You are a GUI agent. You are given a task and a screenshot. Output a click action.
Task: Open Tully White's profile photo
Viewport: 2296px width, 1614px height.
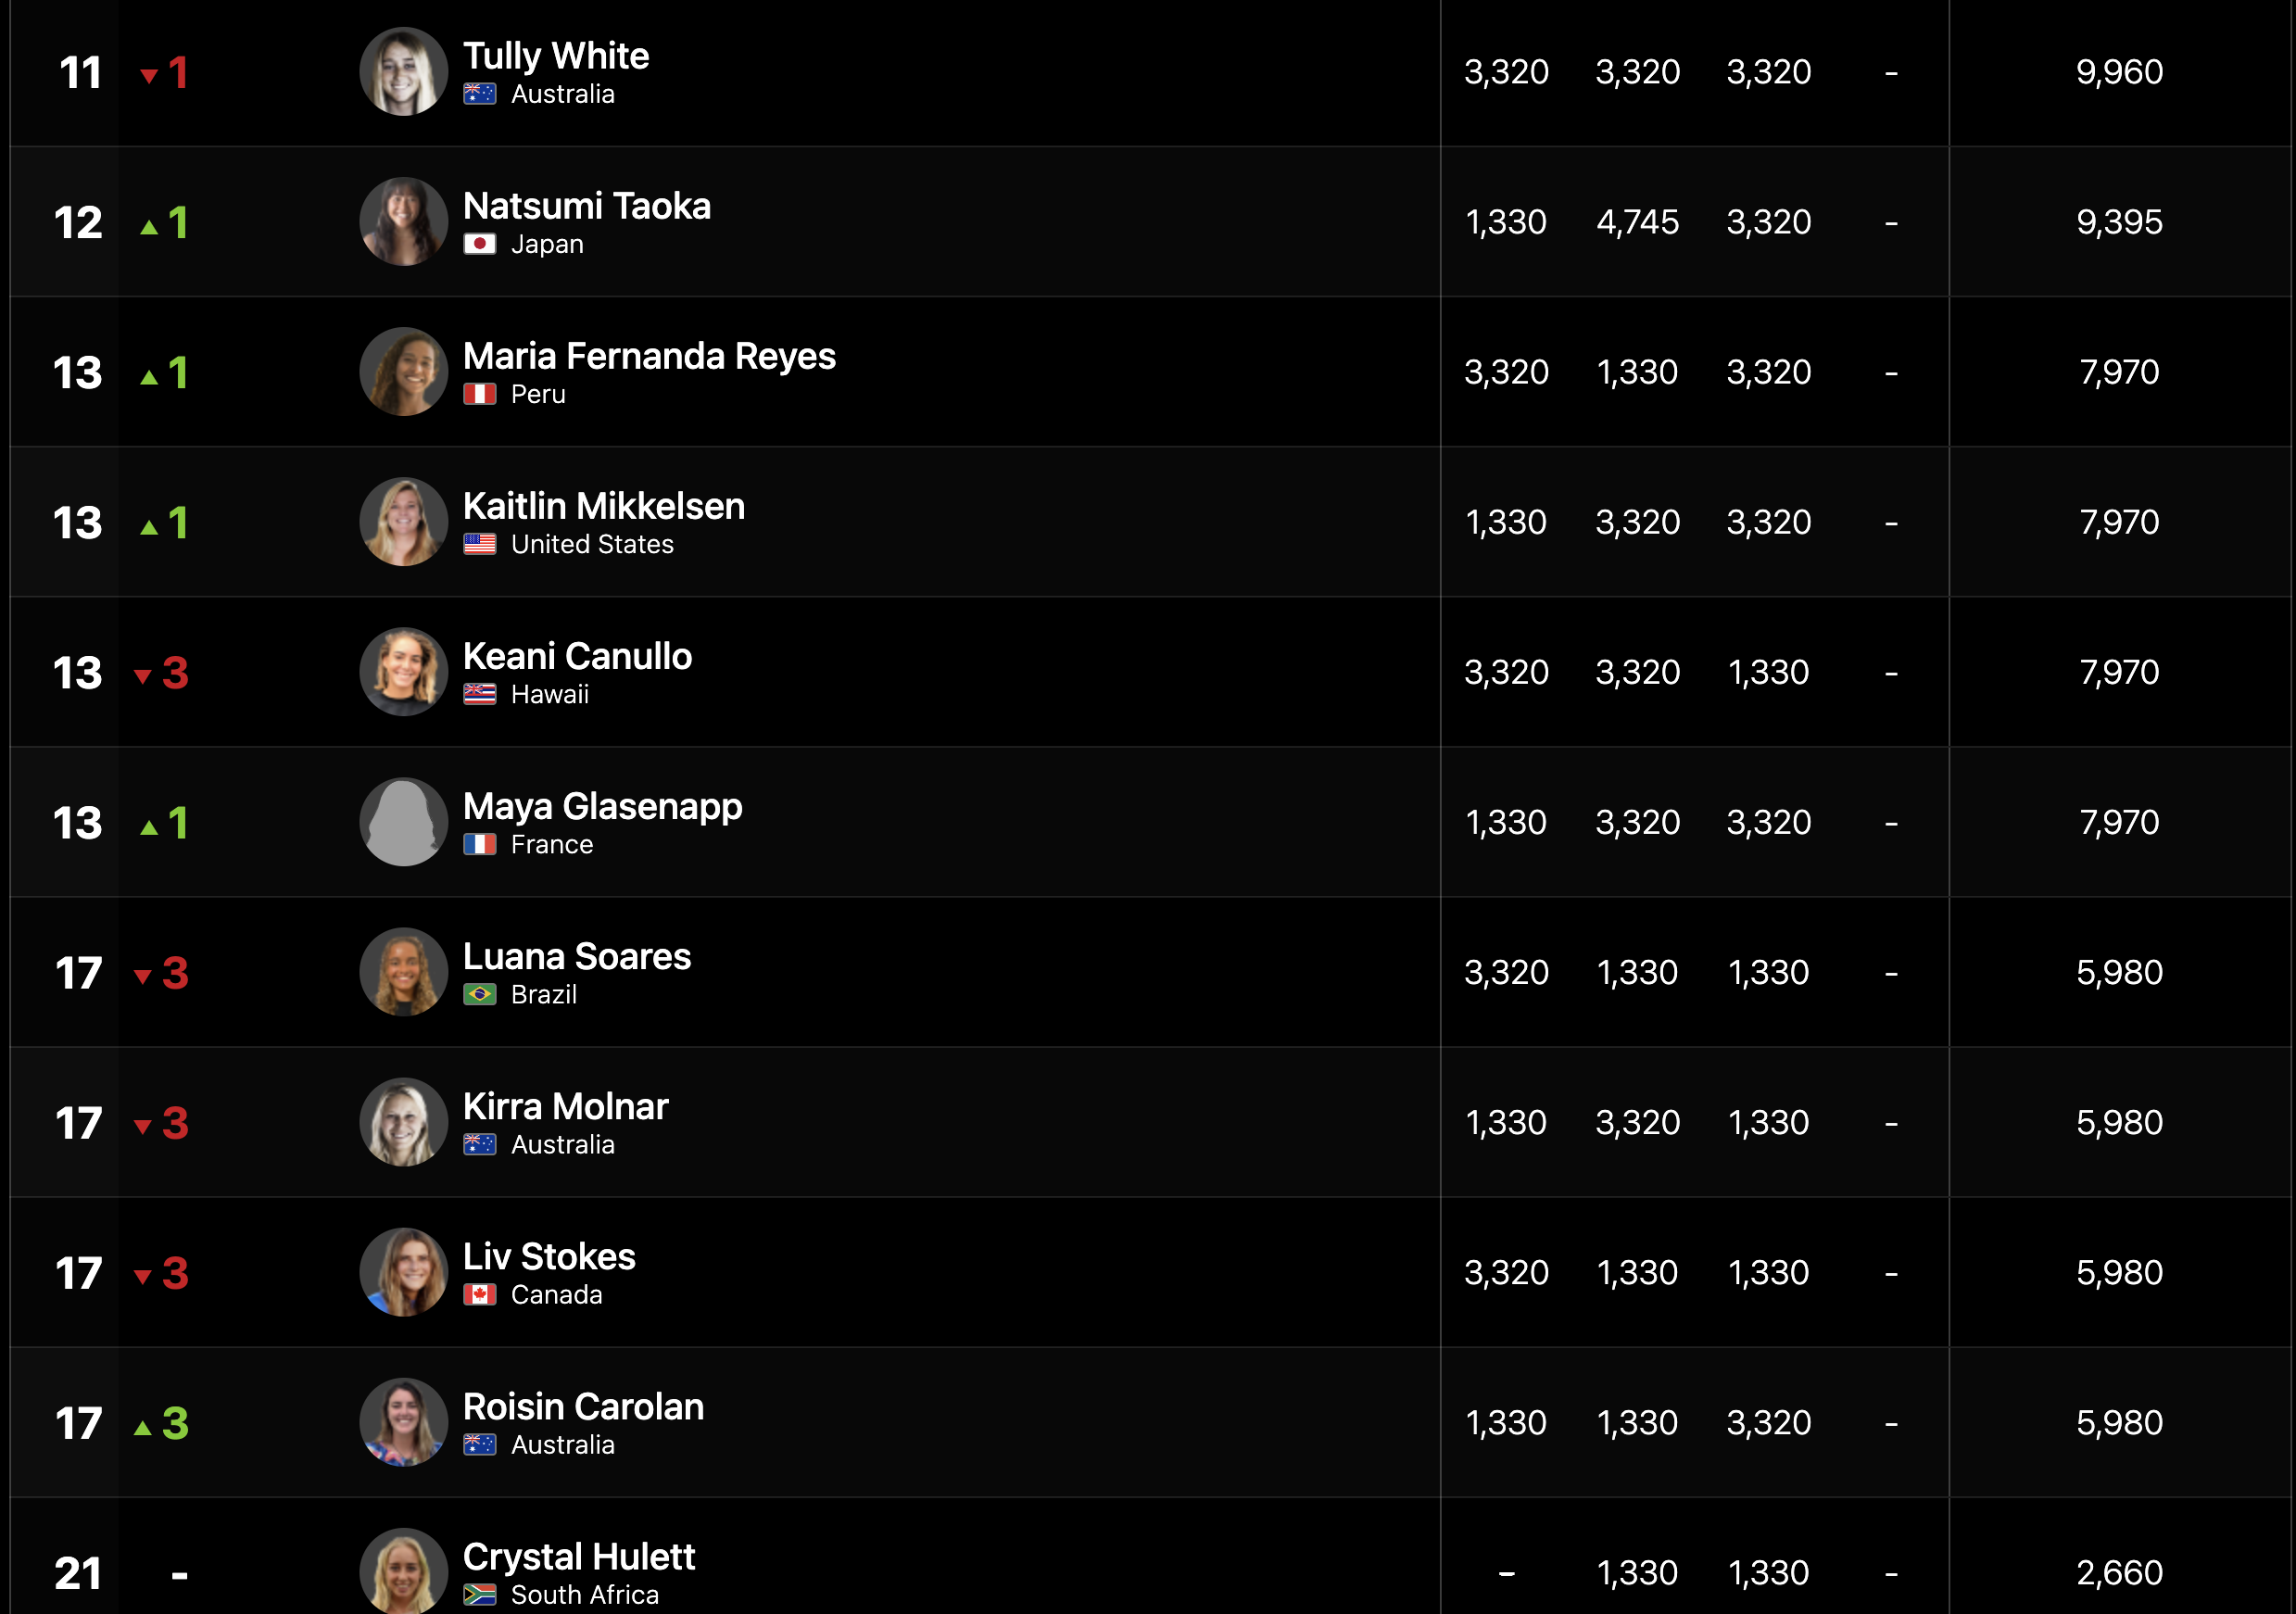pyautogui.click(x=403, y=71)
